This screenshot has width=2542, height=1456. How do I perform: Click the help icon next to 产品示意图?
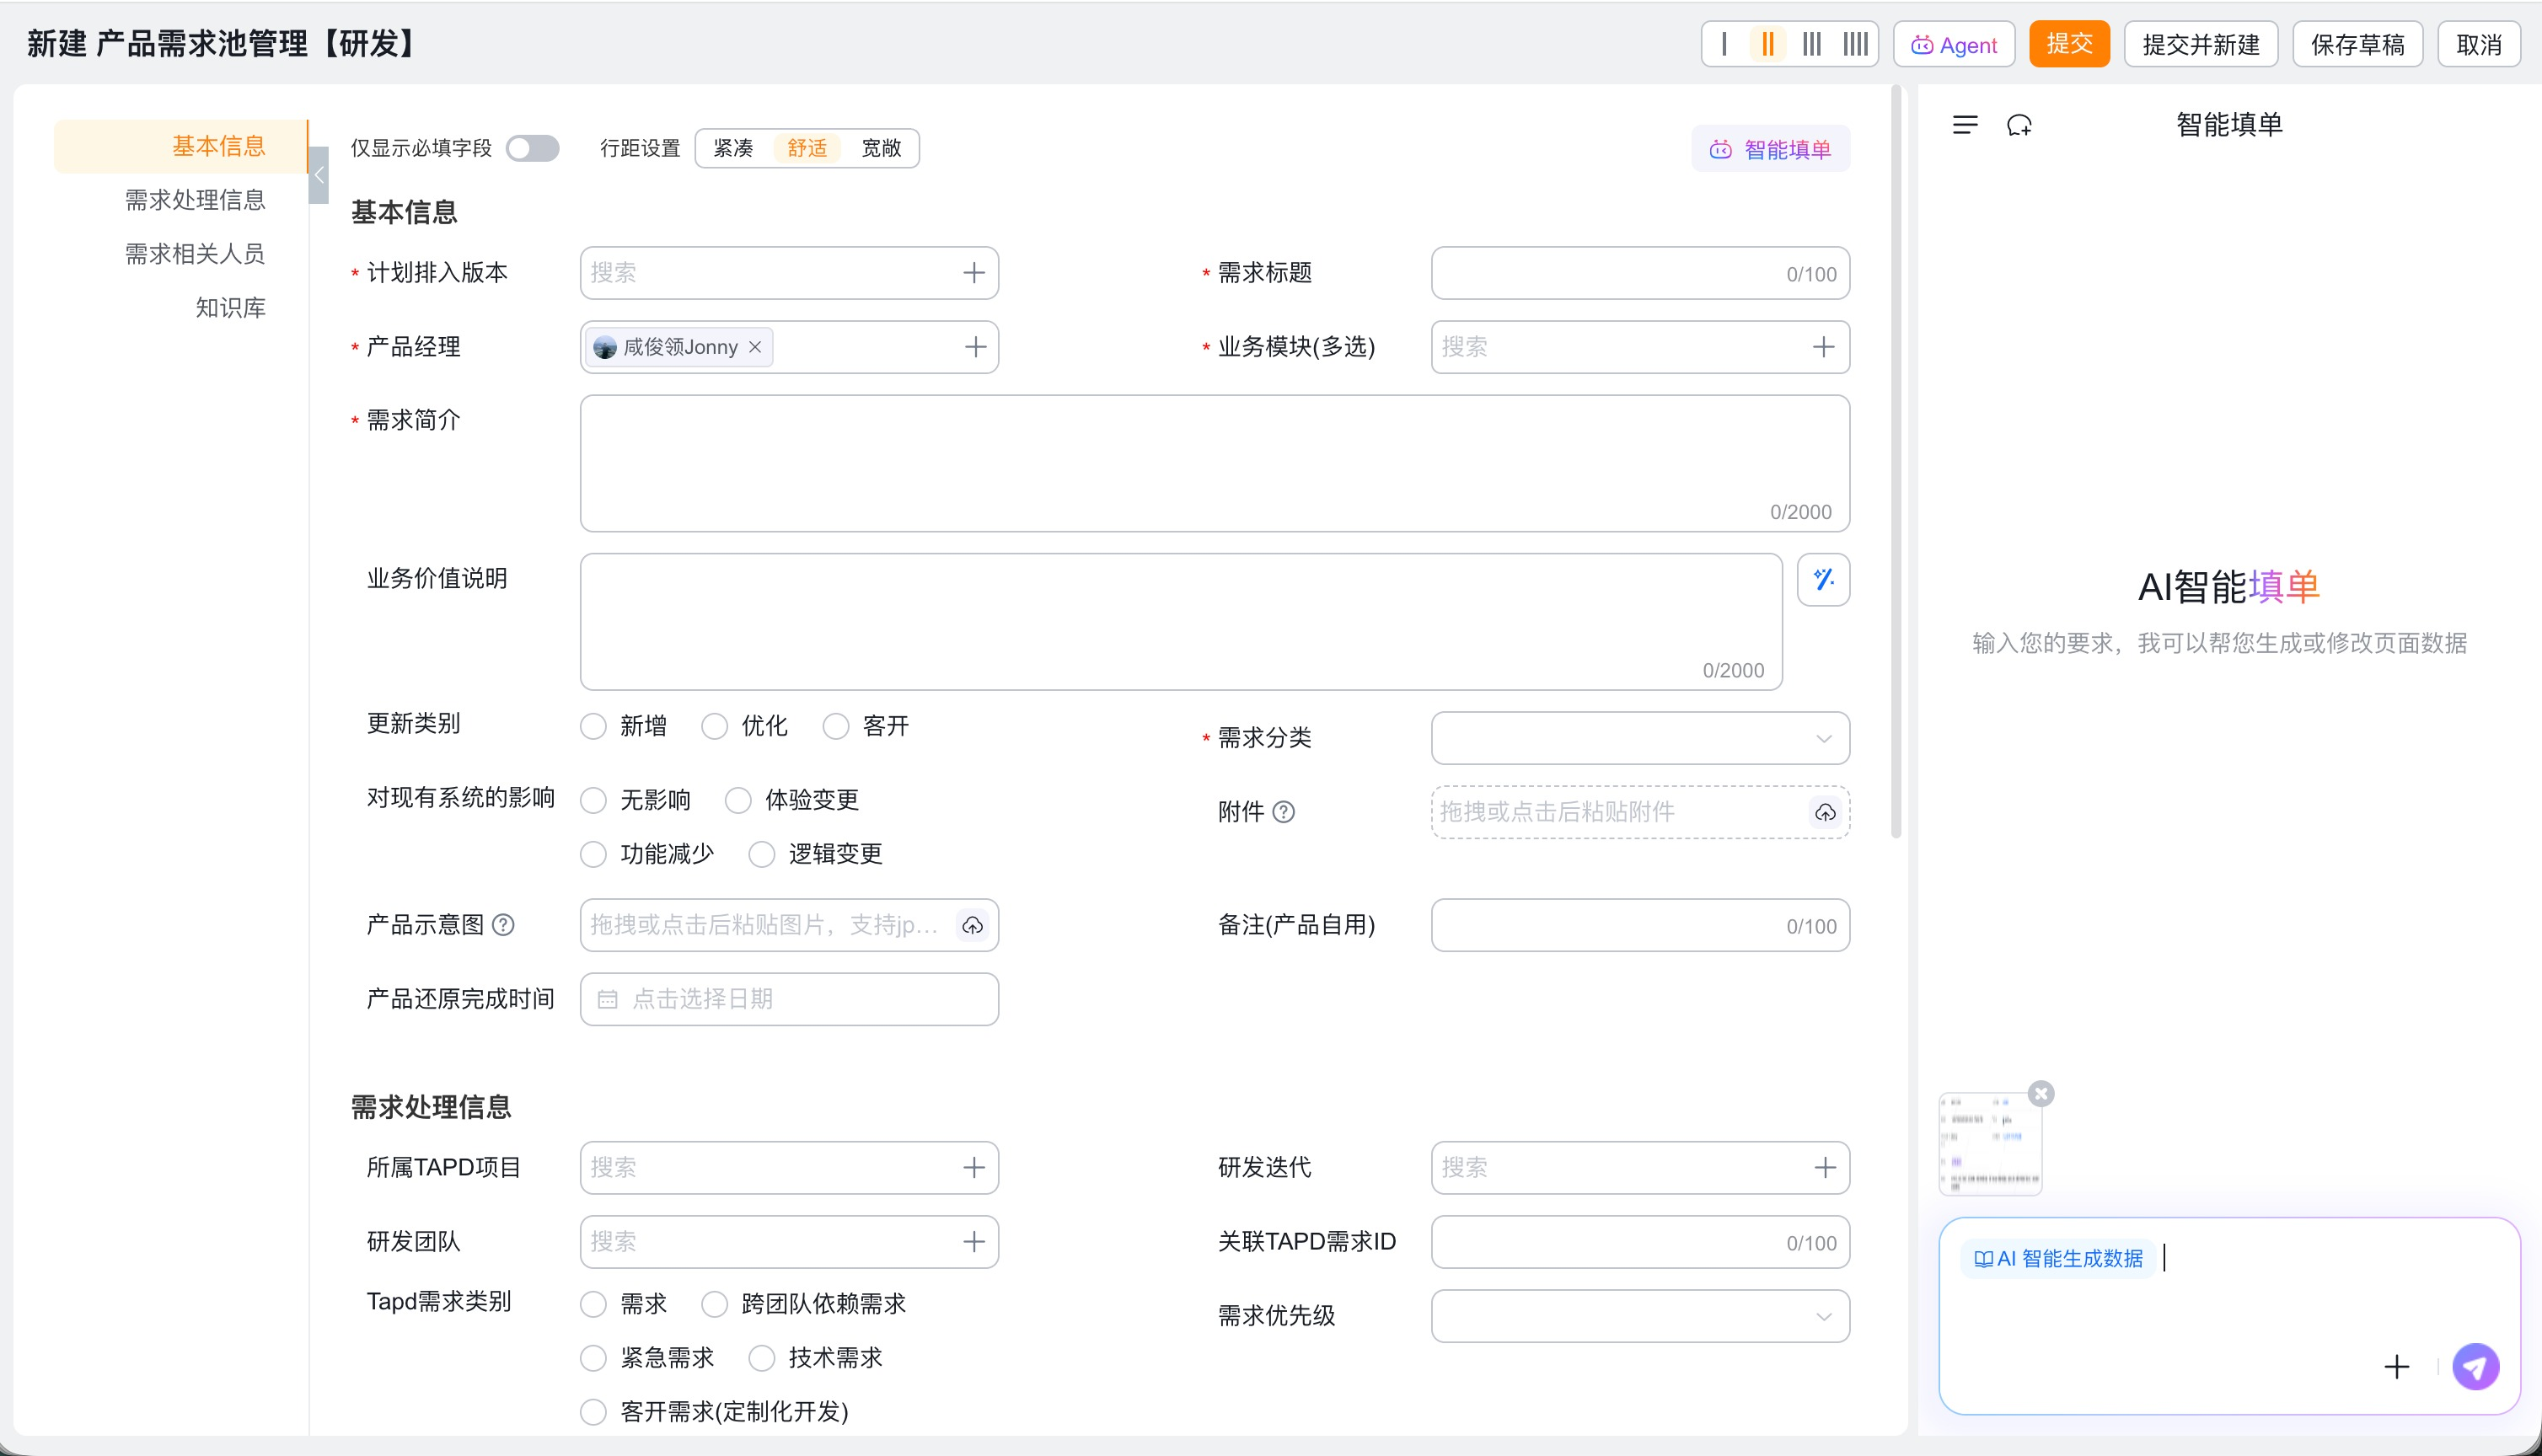point(504,925)
